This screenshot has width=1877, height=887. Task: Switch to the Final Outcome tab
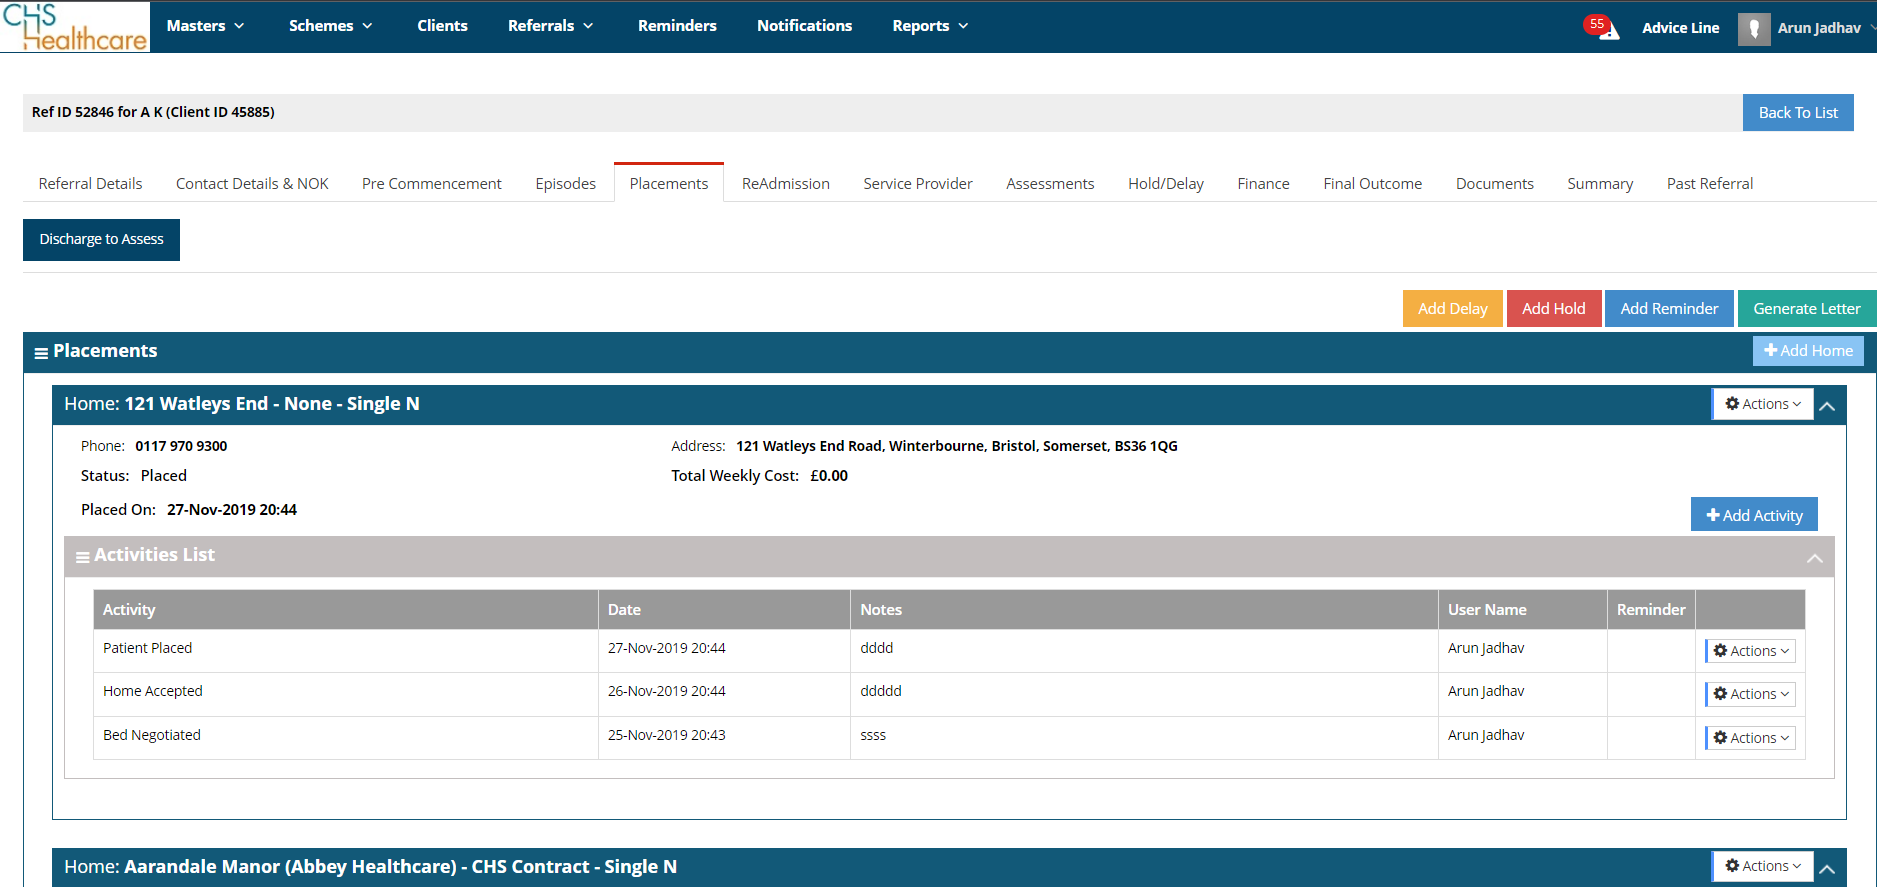1372,184
